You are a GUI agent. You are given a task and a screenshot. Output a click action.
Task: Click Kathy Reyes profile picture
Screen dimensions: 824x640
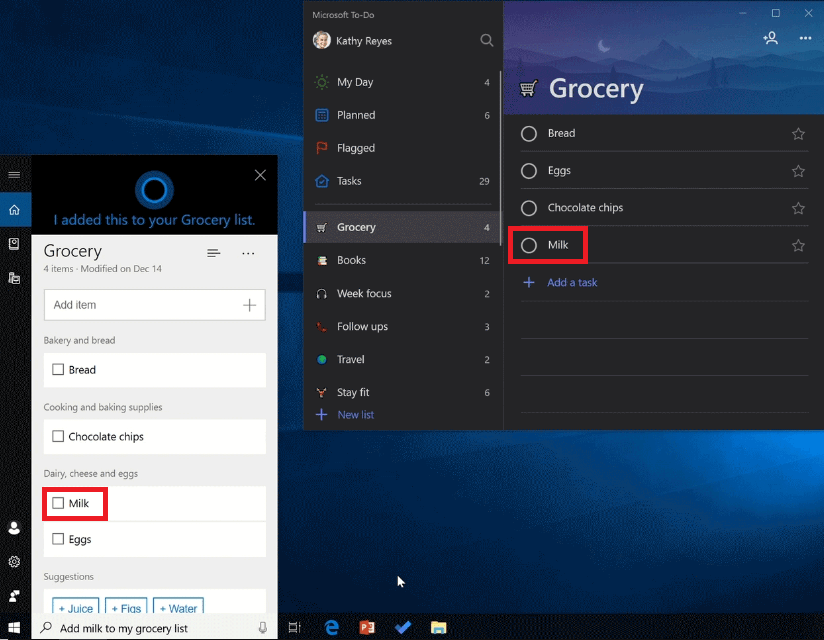point(321,40)
